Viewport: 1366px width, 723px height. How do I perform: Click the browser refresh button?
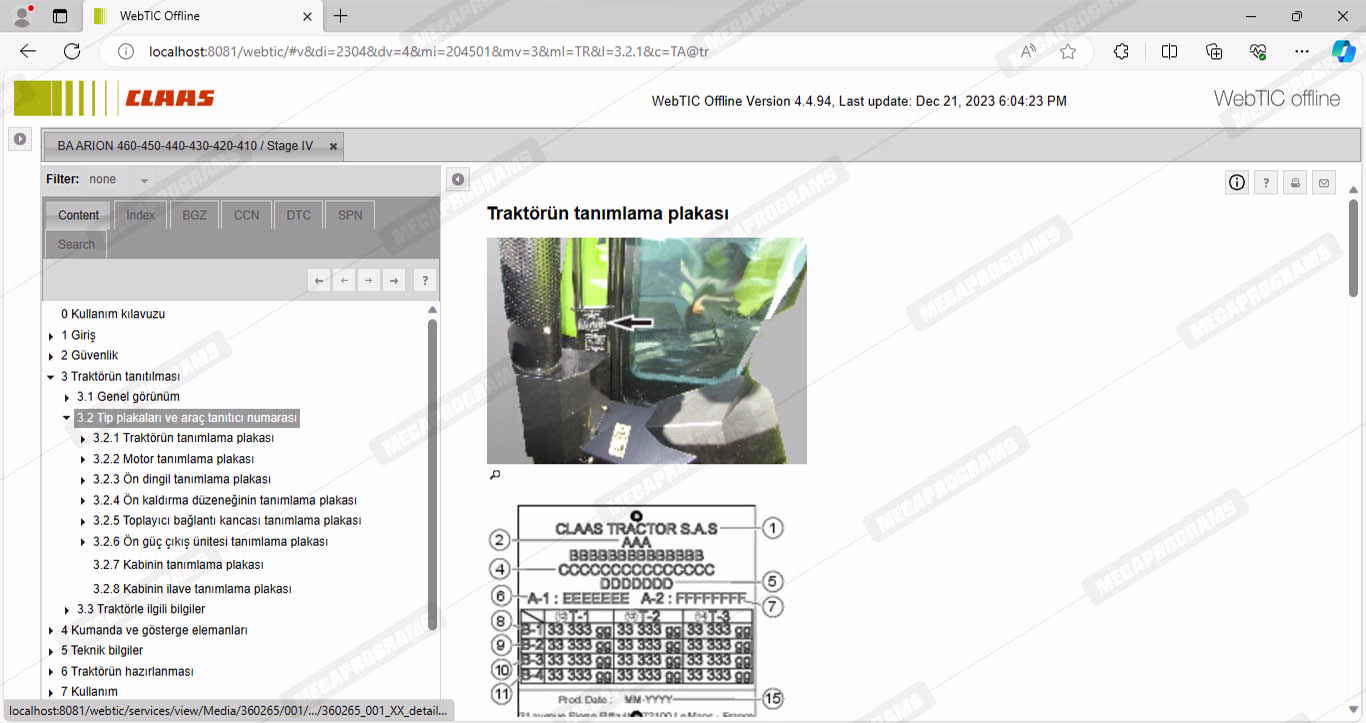coord(72,51)
